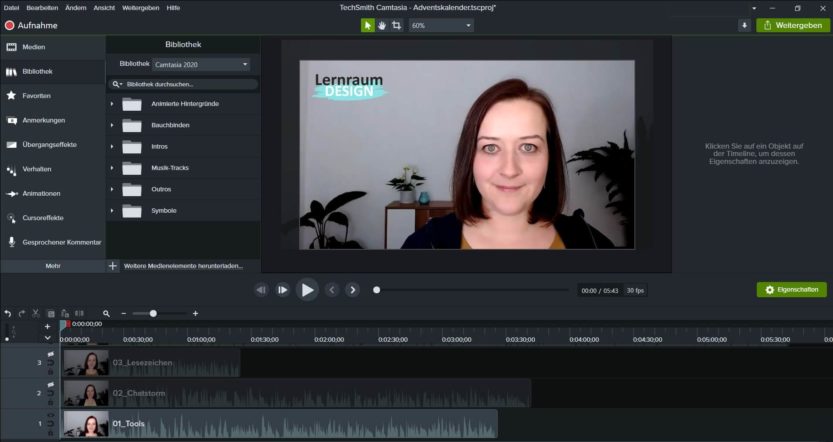The height and width of the screenshot is (442, 833).
Task: Toggle visibility of track 3
Action: coord(50,354)
